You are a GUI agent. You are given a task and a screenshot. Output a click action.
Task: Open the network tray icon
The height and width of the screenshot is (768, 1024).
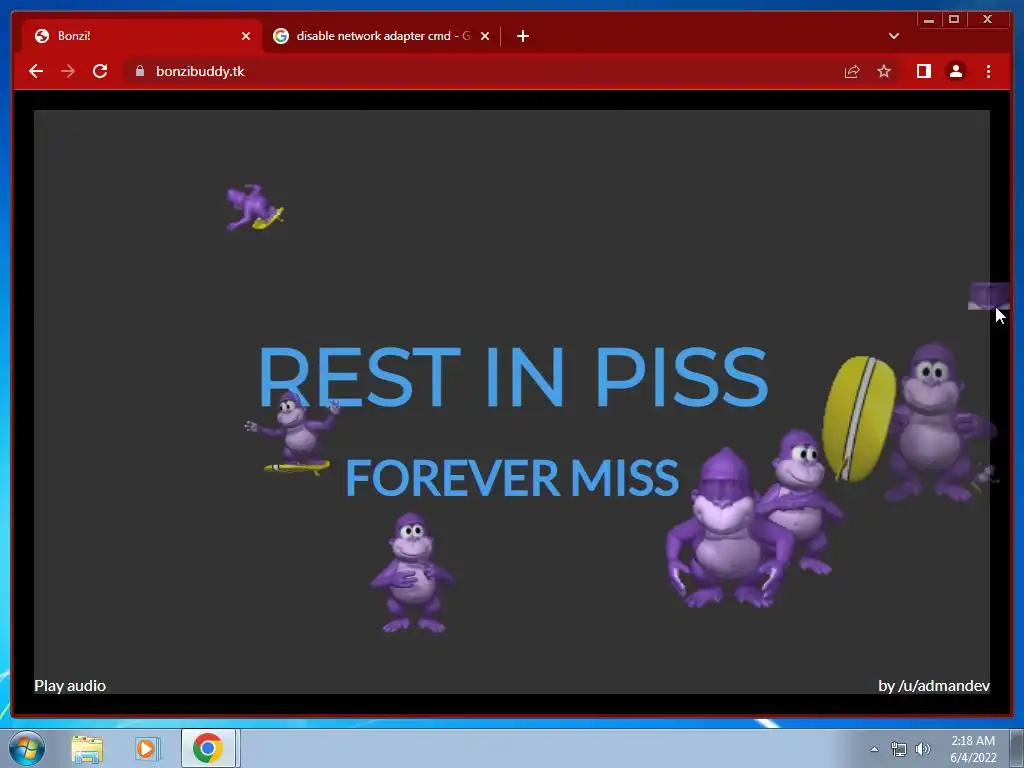(x=899, y=749)
